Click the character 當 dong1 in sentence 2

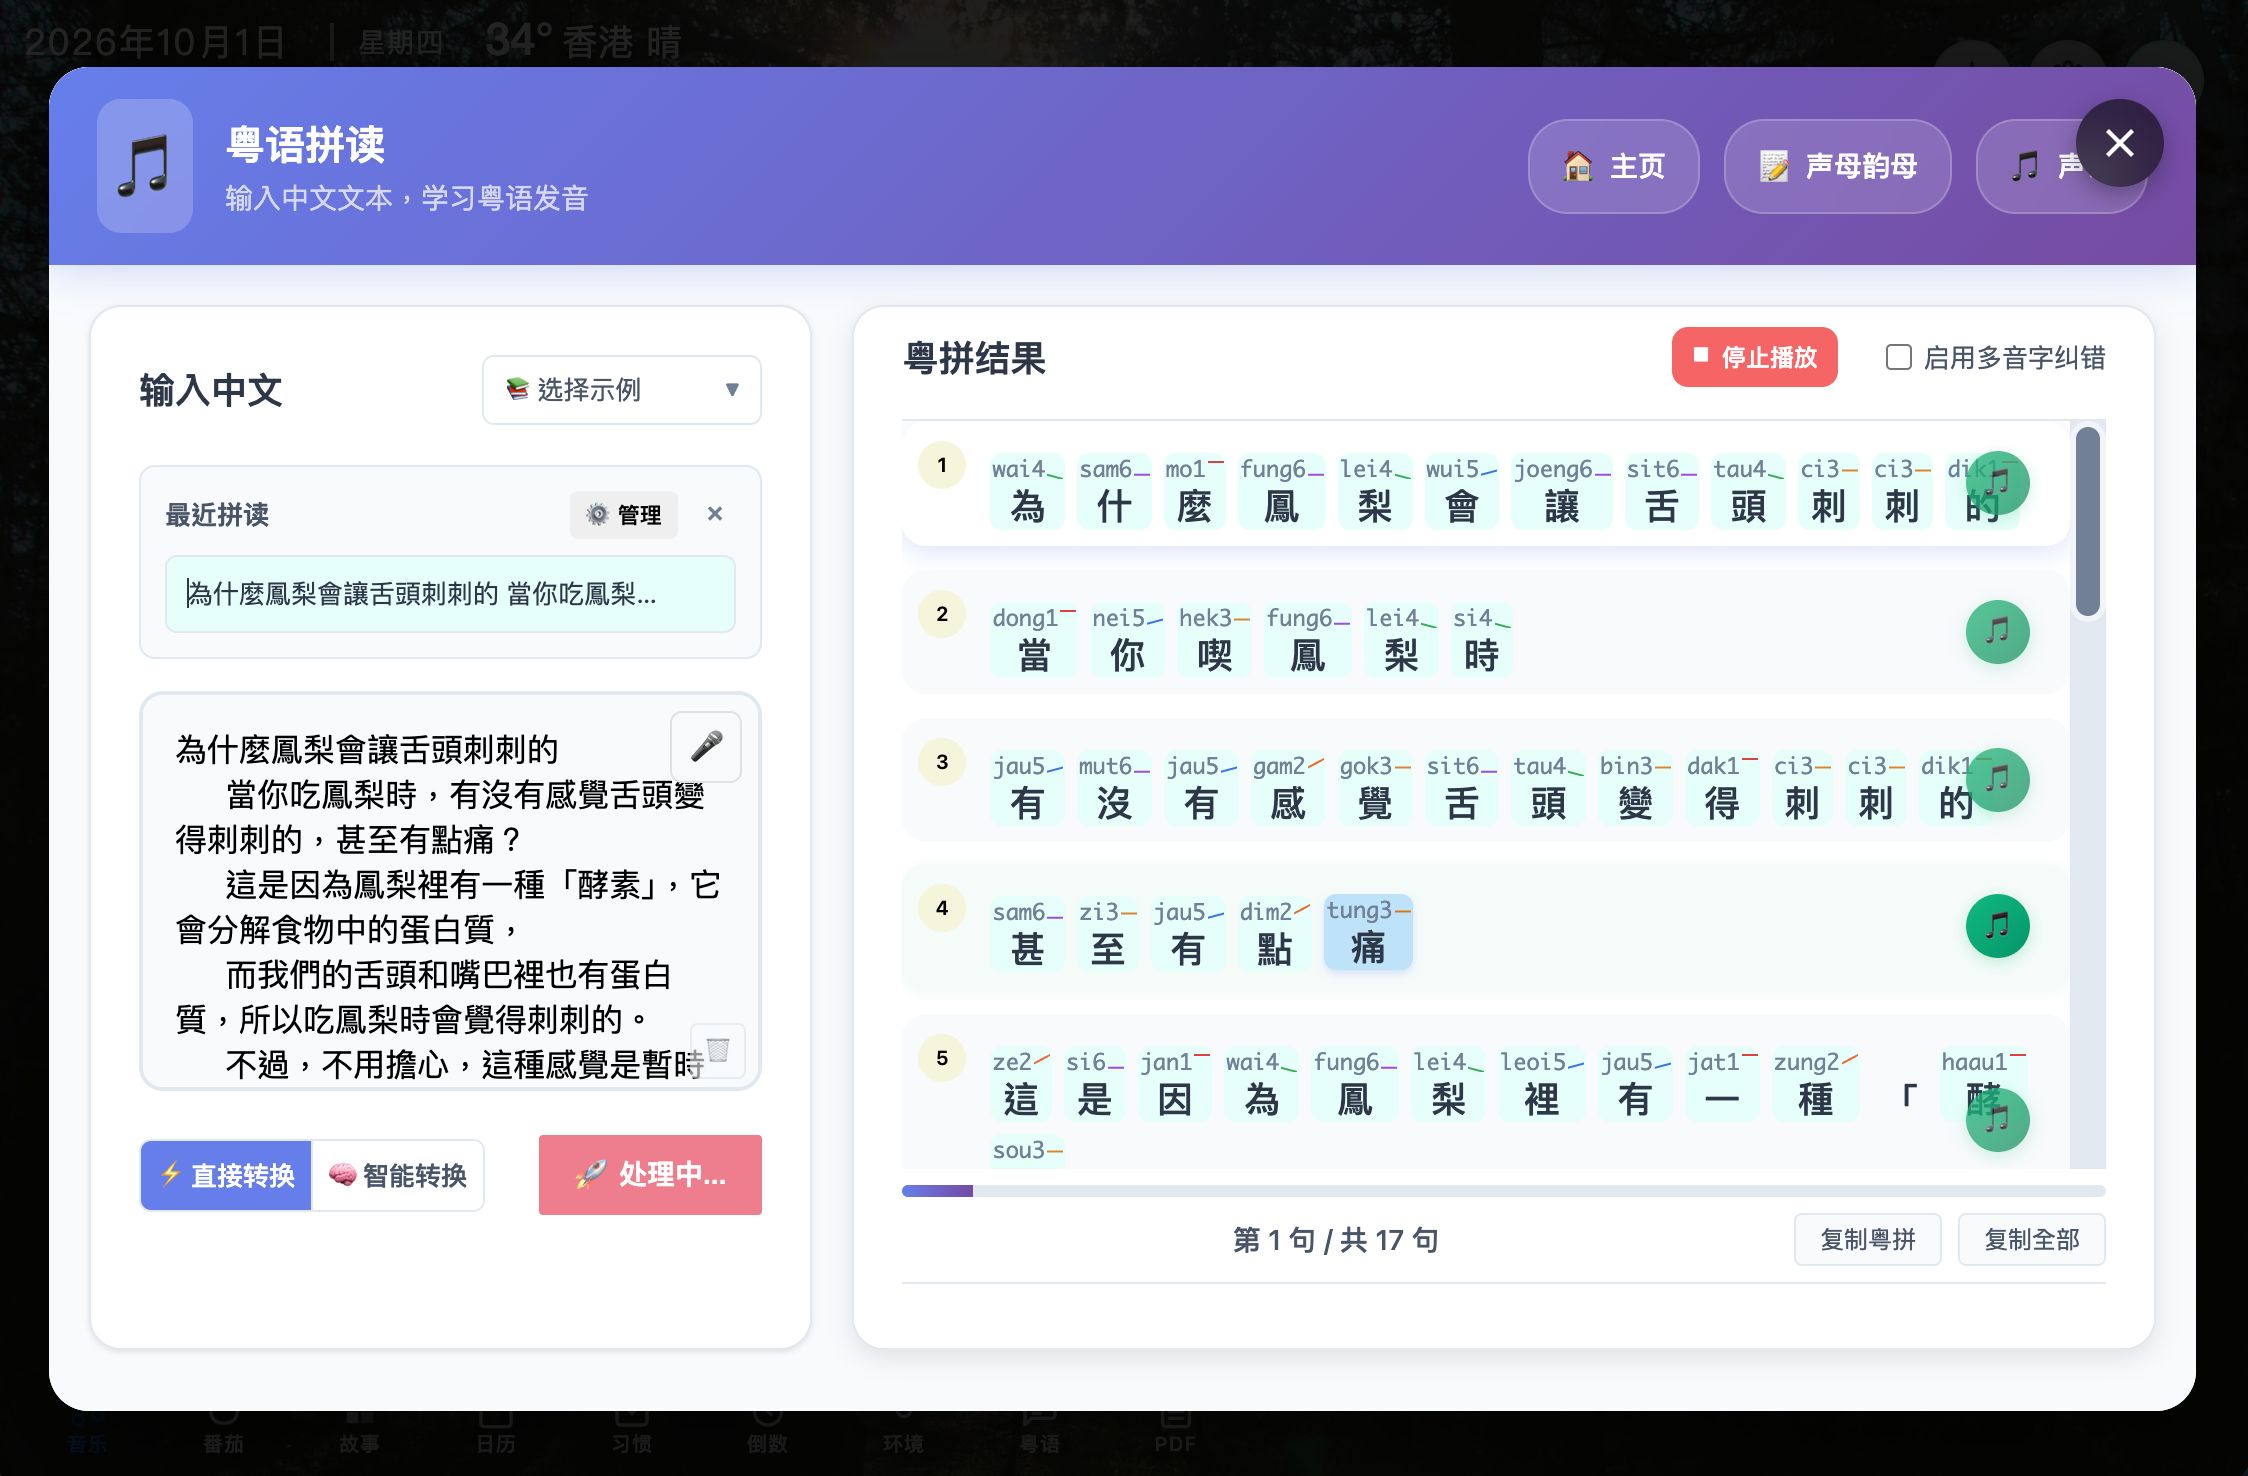[x=1033, y=639]
